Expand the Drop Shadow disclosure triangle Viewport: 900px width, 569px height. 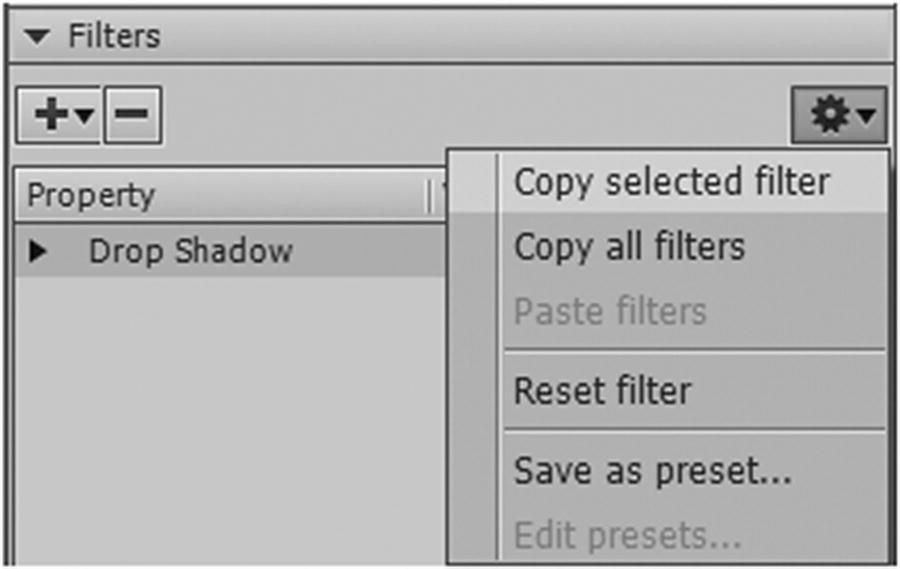coord(38,251)
